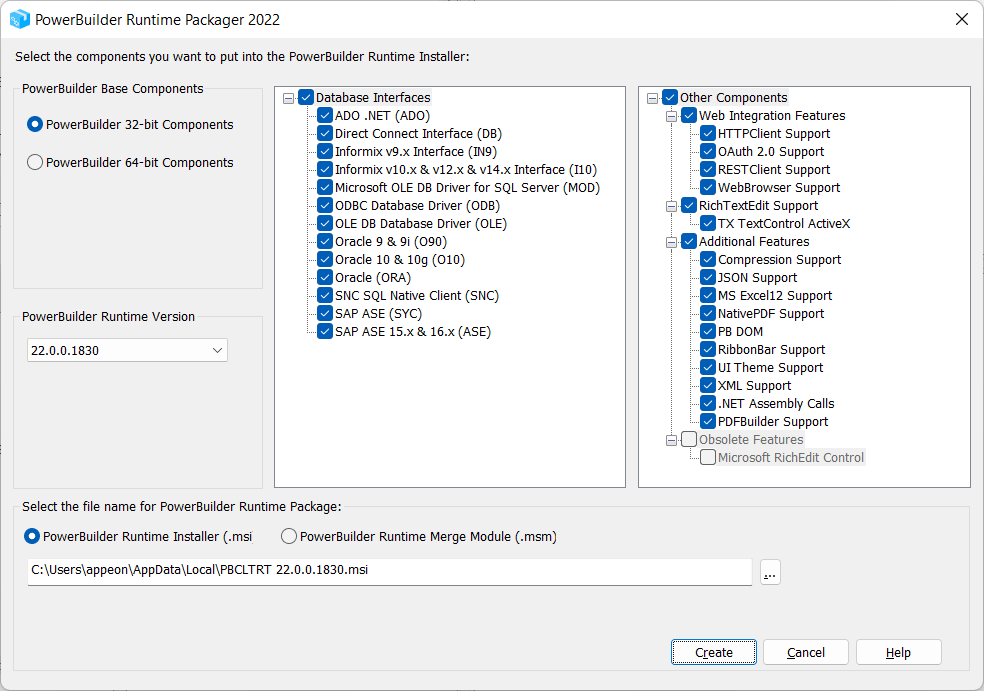Select PowerBuilder Runtime Merge Module (.msm)
984x691 pixels.
tap(289, 535)
